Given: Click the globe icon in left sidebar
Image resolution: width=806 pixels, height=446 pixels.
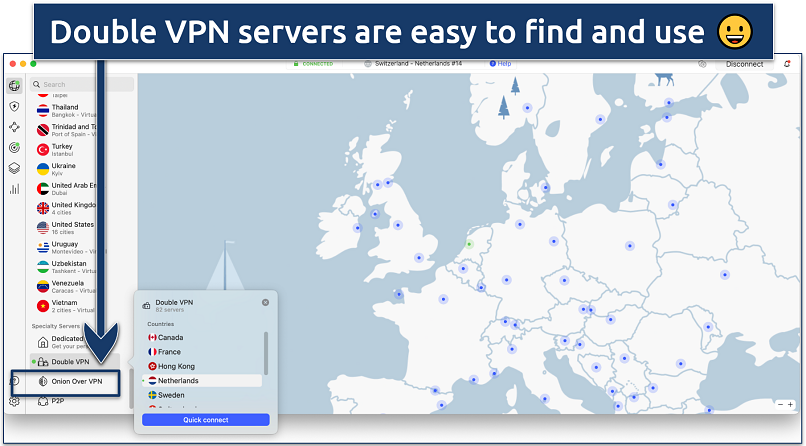Looking at the screenshot, I should tap(14, 85).
